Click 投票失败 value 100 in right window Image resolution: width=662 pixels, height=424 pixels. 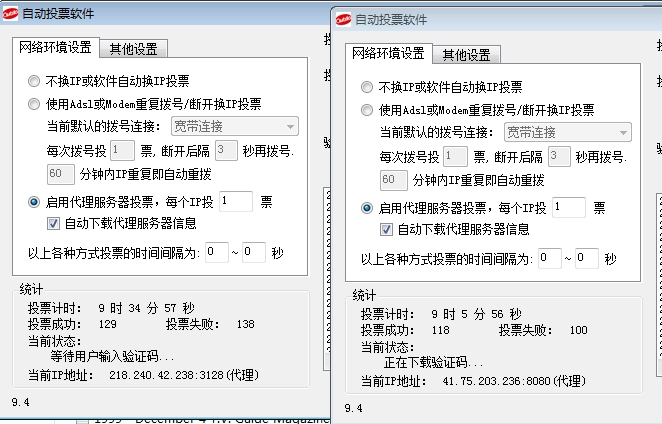578,330
